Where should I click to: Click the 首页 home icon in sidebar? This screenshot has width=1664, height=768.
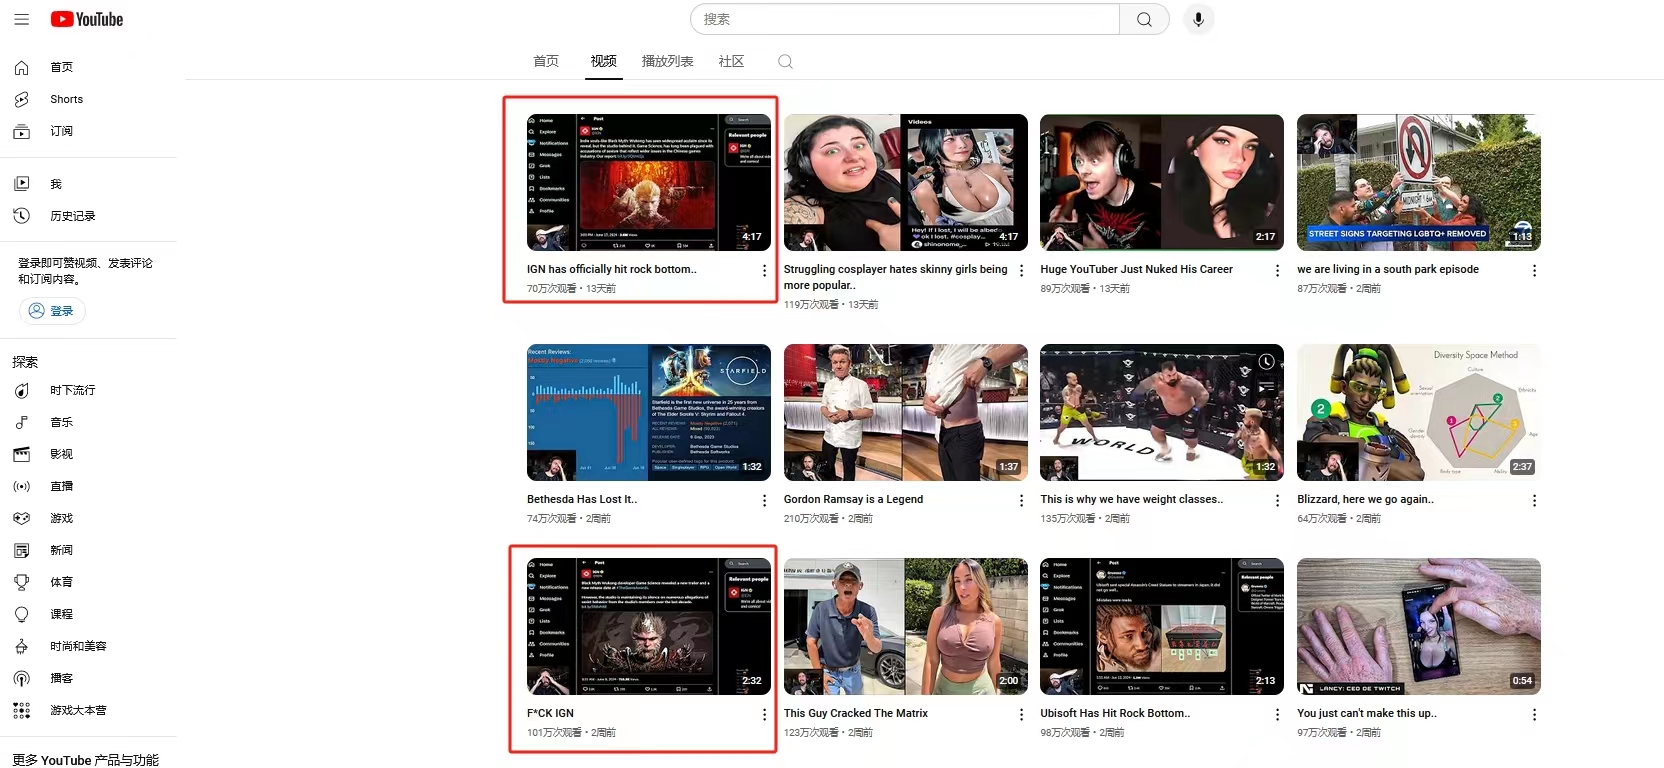click(x=21, y=67)
